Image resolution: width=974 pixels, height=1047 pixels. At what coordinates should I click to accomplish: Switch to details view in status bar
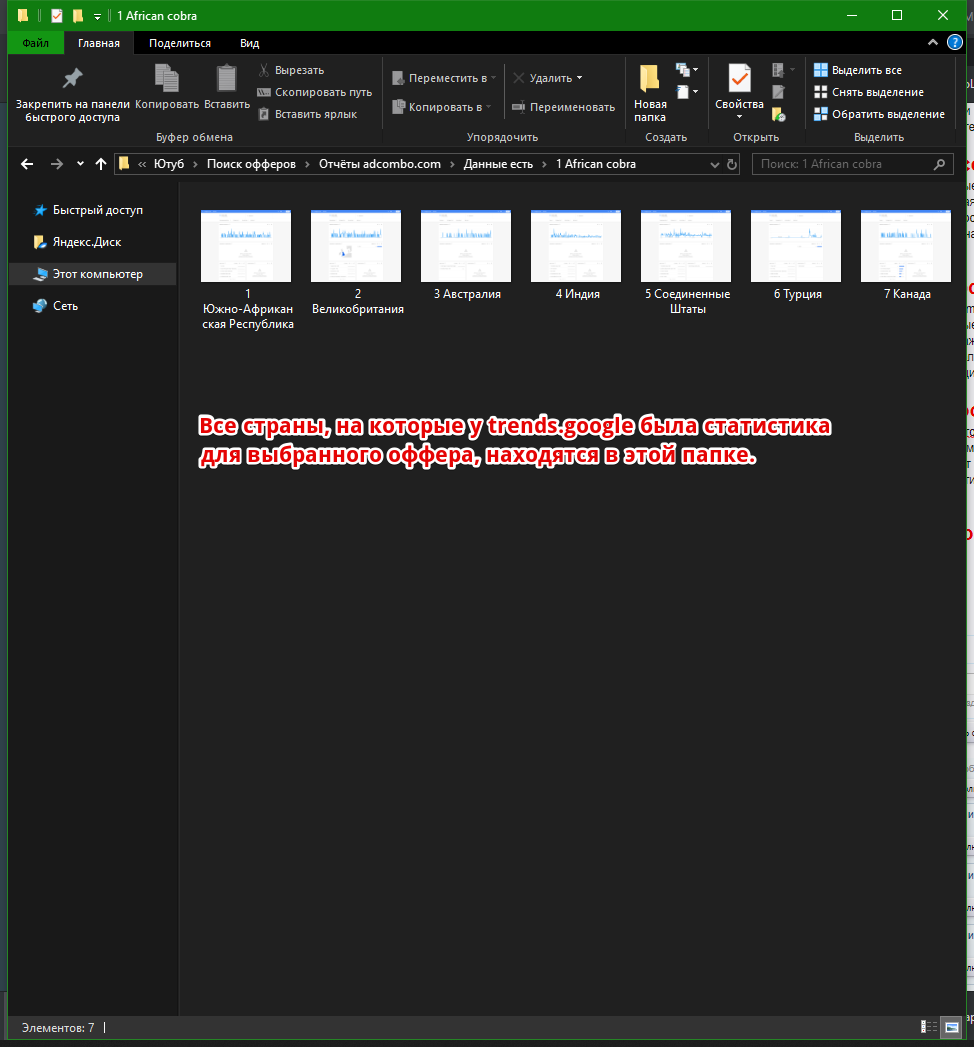pyautogui.click(x=929, y=1027)
